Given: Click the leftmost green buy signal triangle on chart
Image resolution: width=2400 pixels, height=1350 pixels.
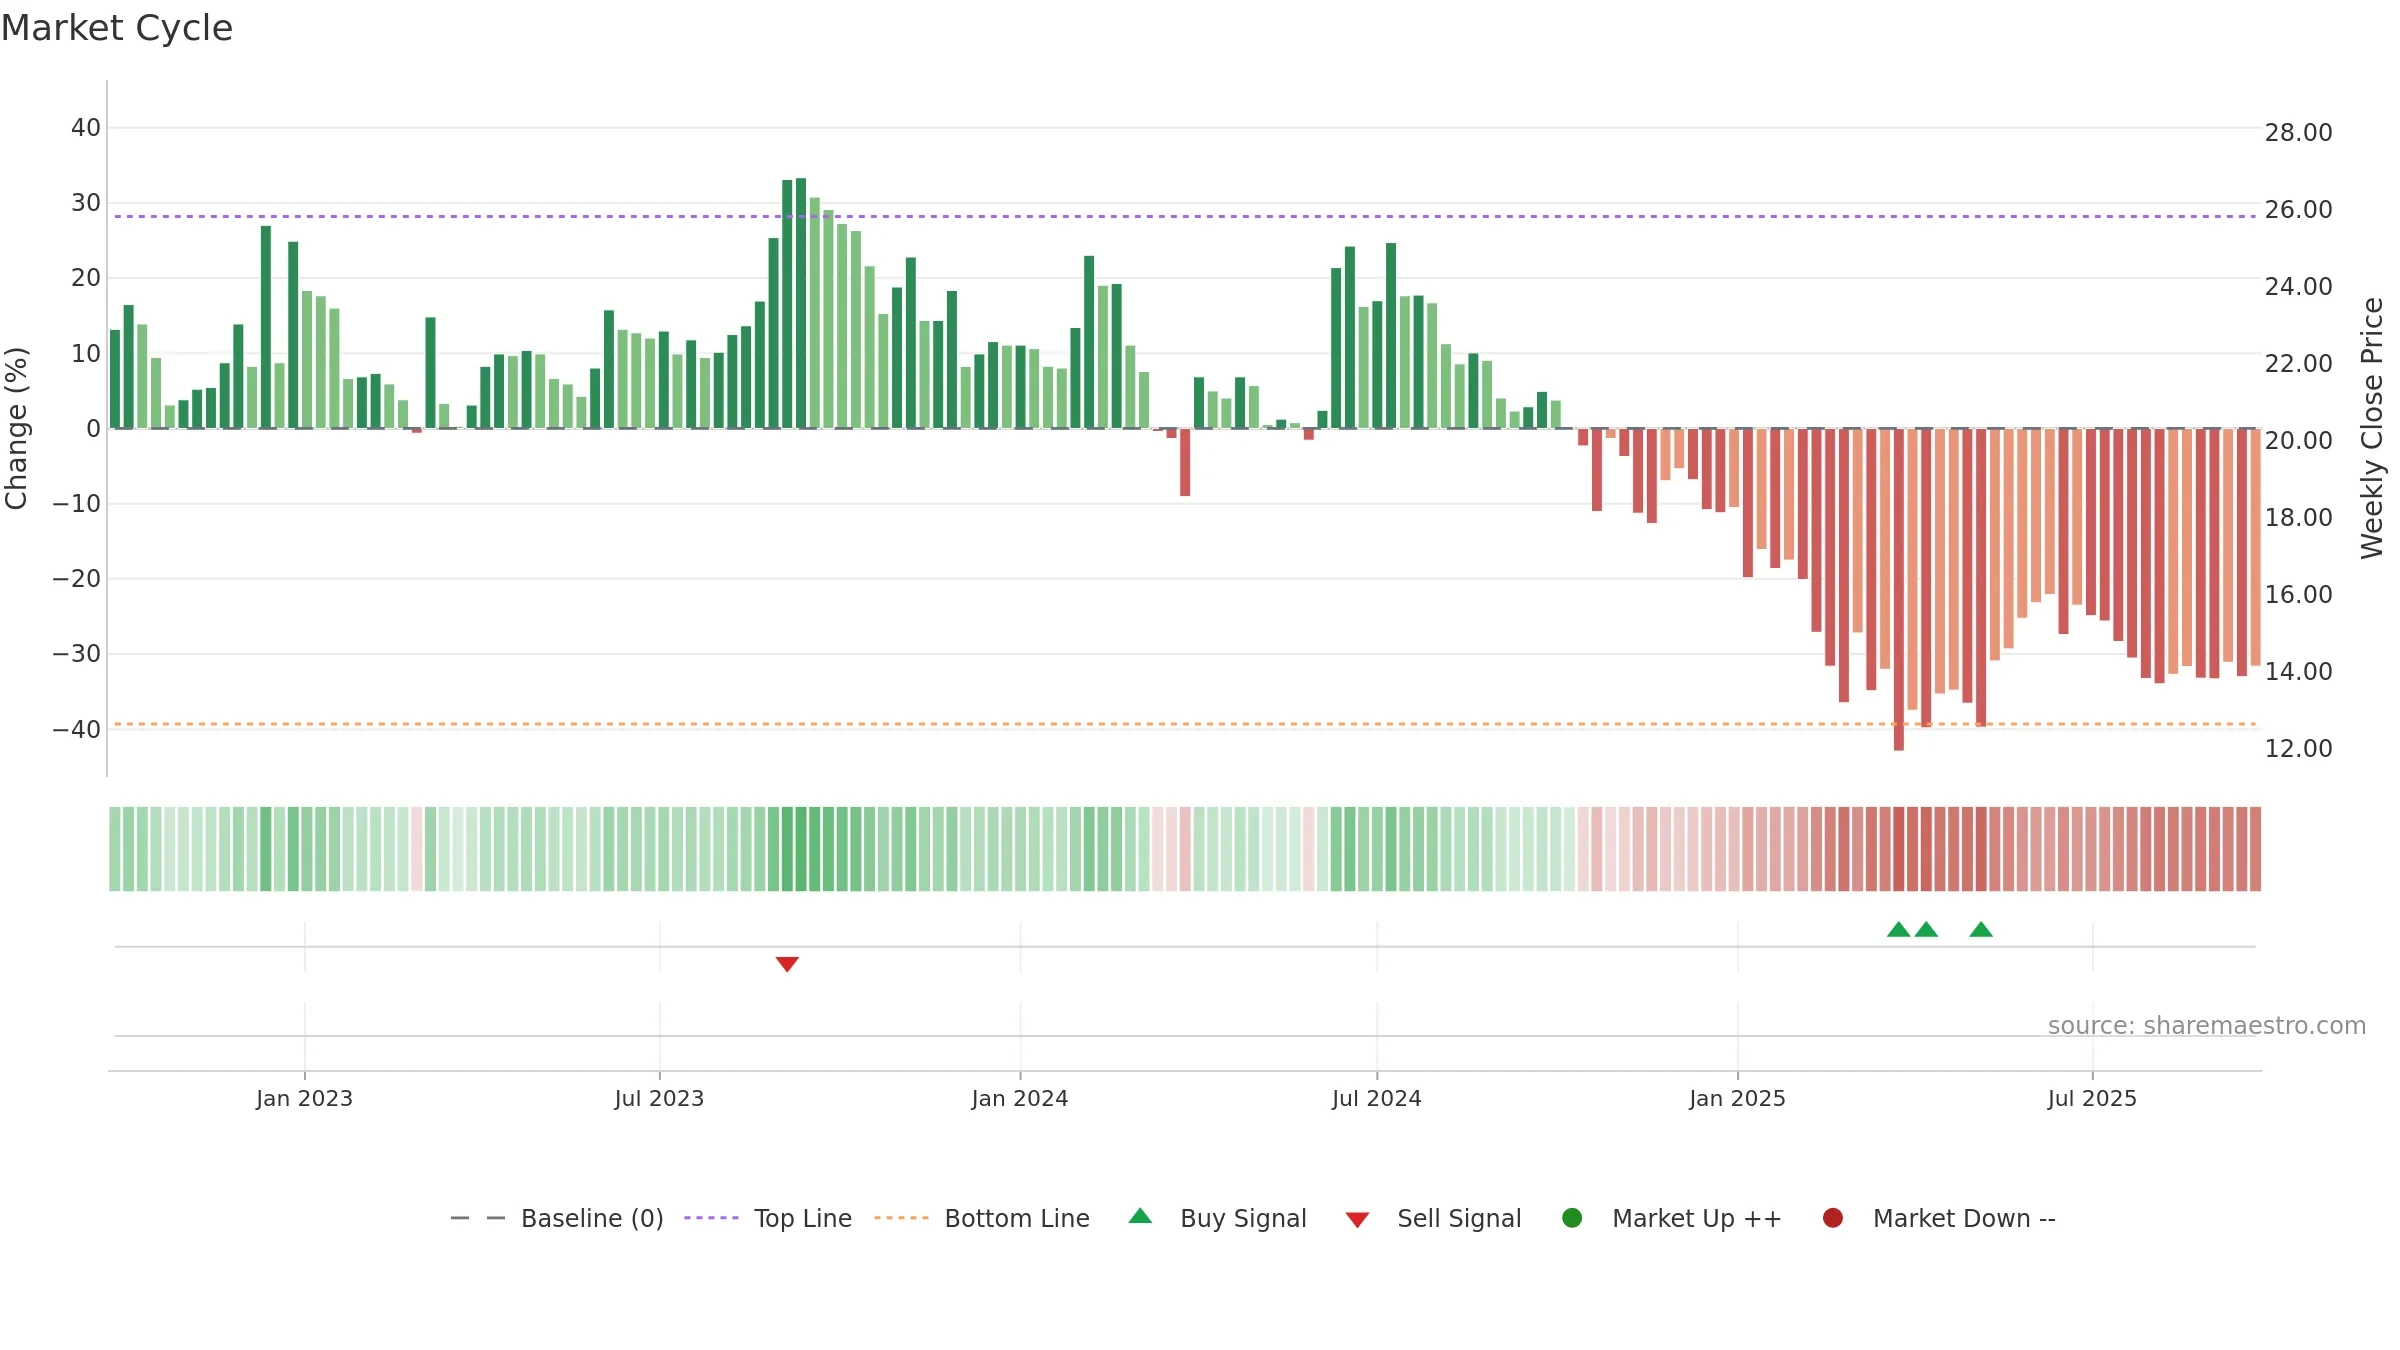Looking at the screenshot, I should [1899, 929].
